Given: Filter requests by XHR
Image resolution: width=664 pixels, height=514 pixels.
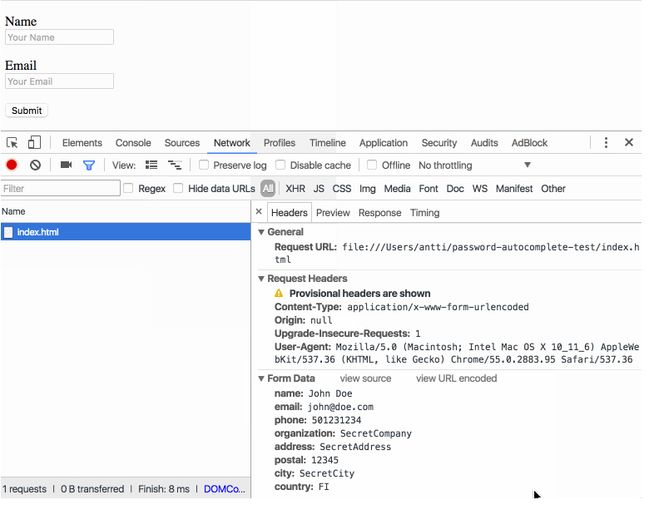Looking at the screenshot, I should point(295,188).
